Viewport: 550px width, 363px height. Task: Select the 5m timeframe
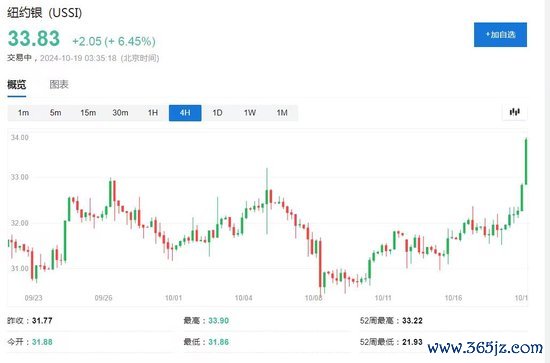click(55, 113)
